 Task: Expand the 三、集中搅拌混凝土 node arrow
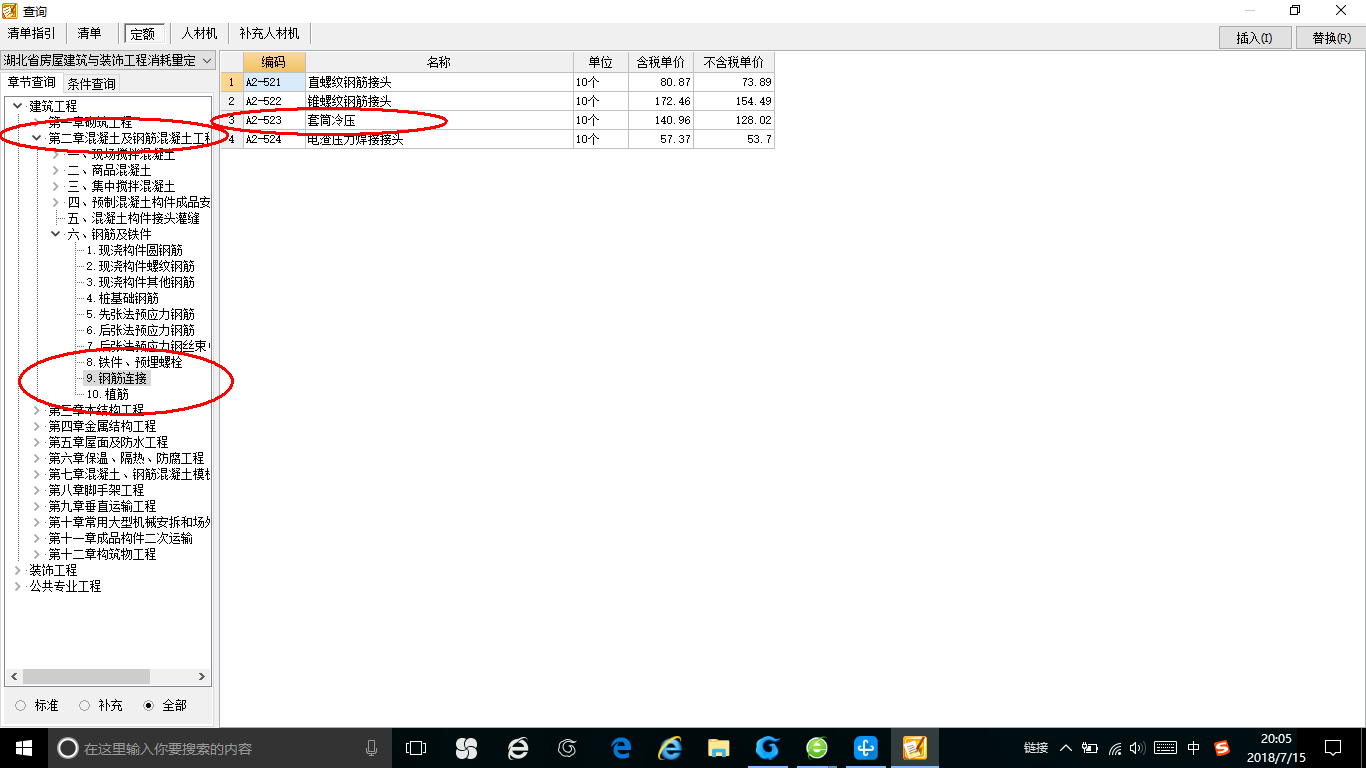click(56, 186)
